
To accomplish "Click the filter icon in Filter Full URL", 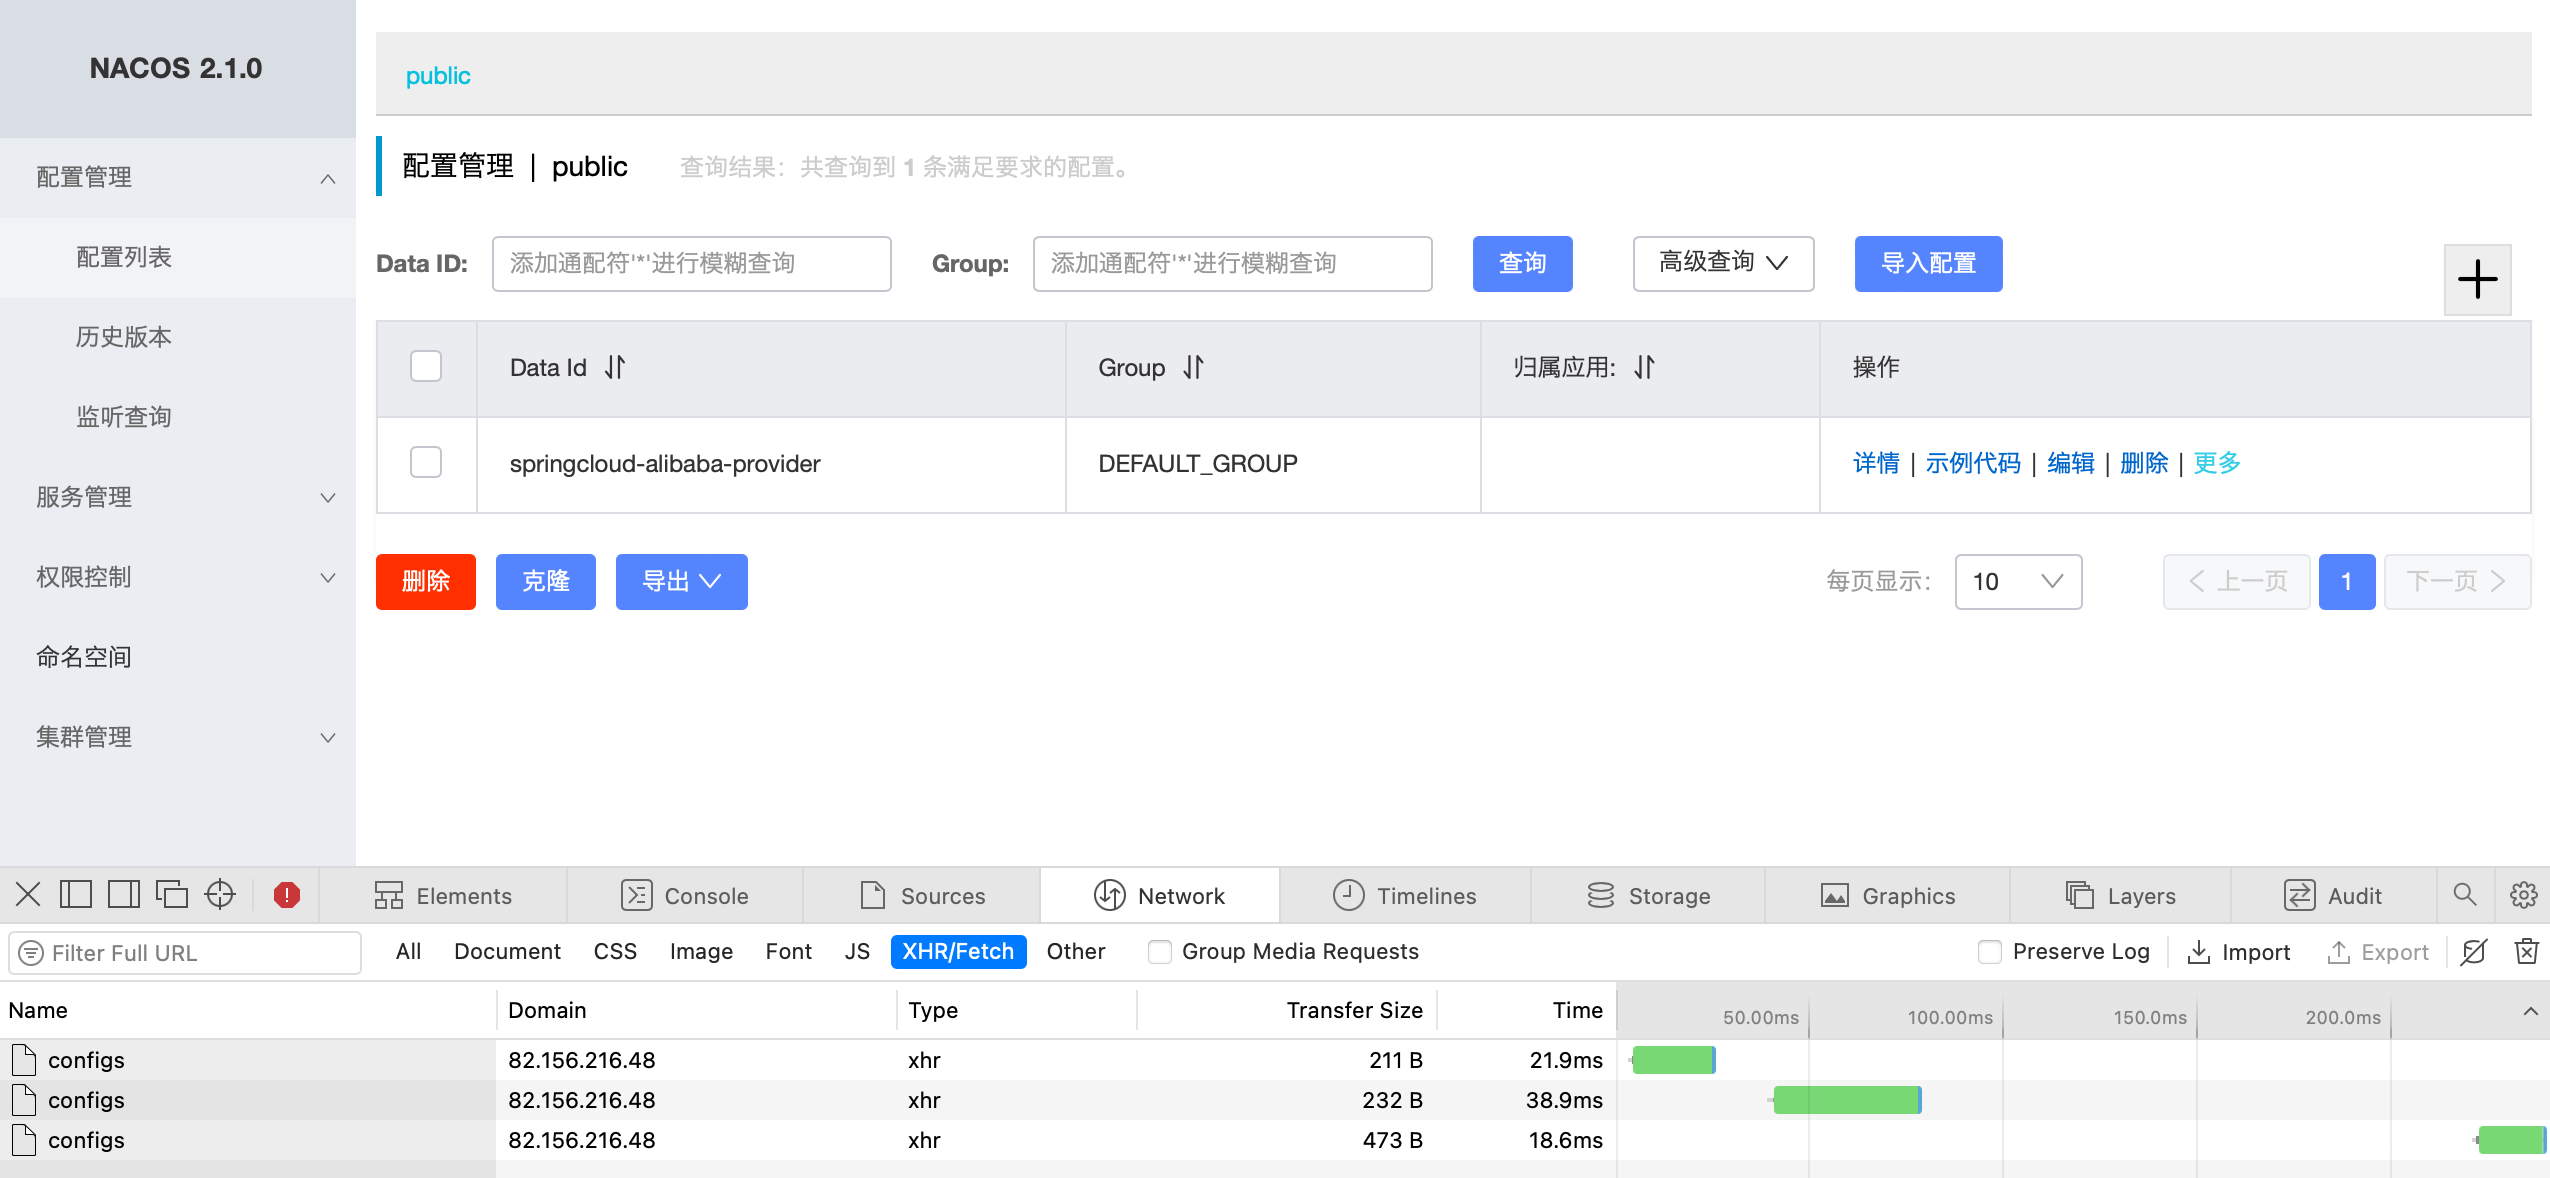I will (x=31, y=952).
